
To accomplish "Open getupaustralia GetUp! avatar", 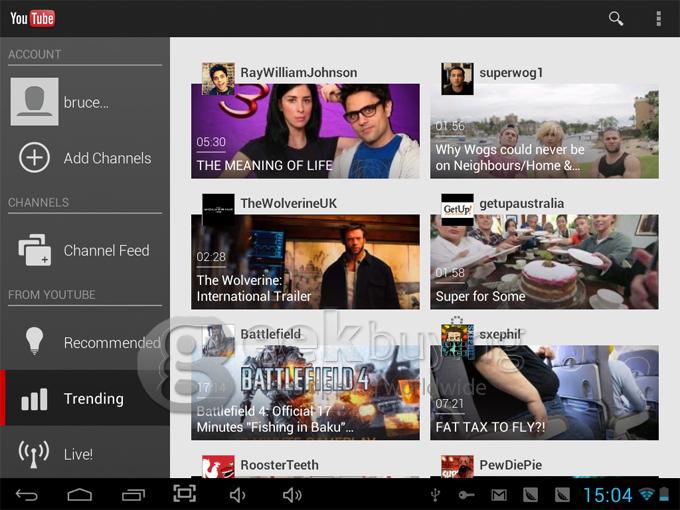I will [x=457, y=209].
